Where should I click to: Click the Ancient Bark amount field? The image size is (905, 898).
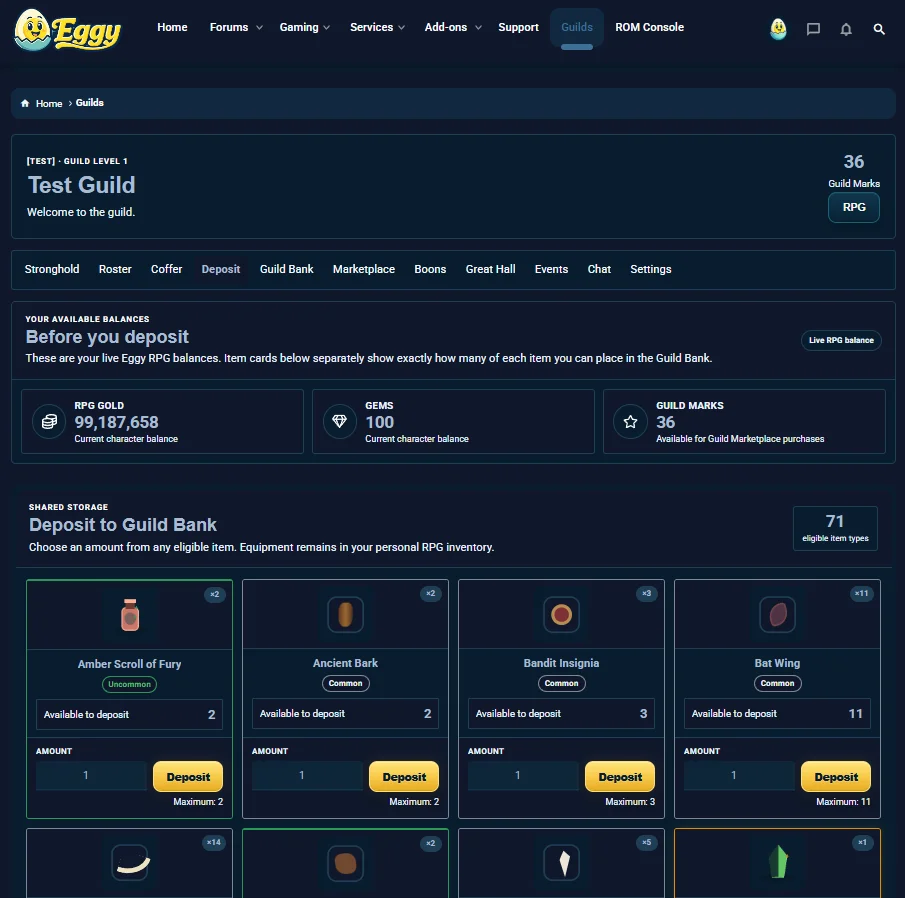tap(307, 776)
